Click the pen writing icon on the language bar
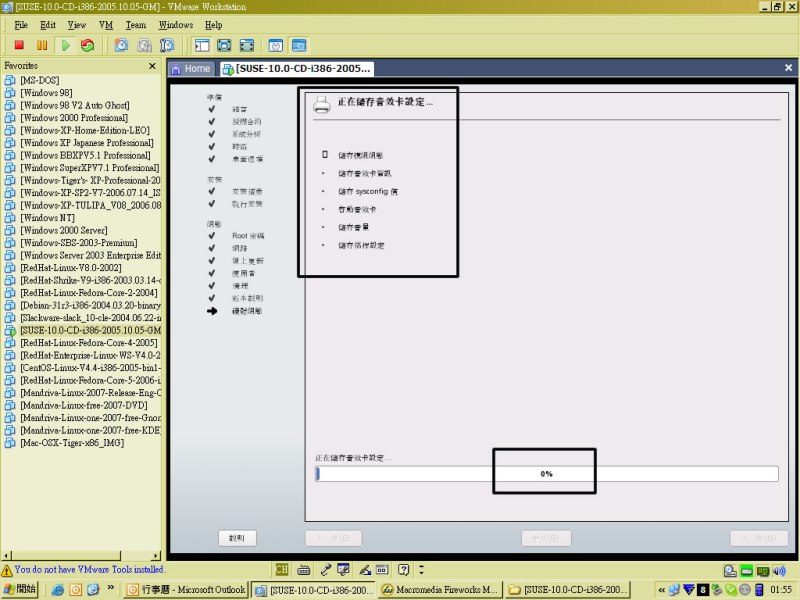This screenshot has width=800, height=600. [365, 569]
